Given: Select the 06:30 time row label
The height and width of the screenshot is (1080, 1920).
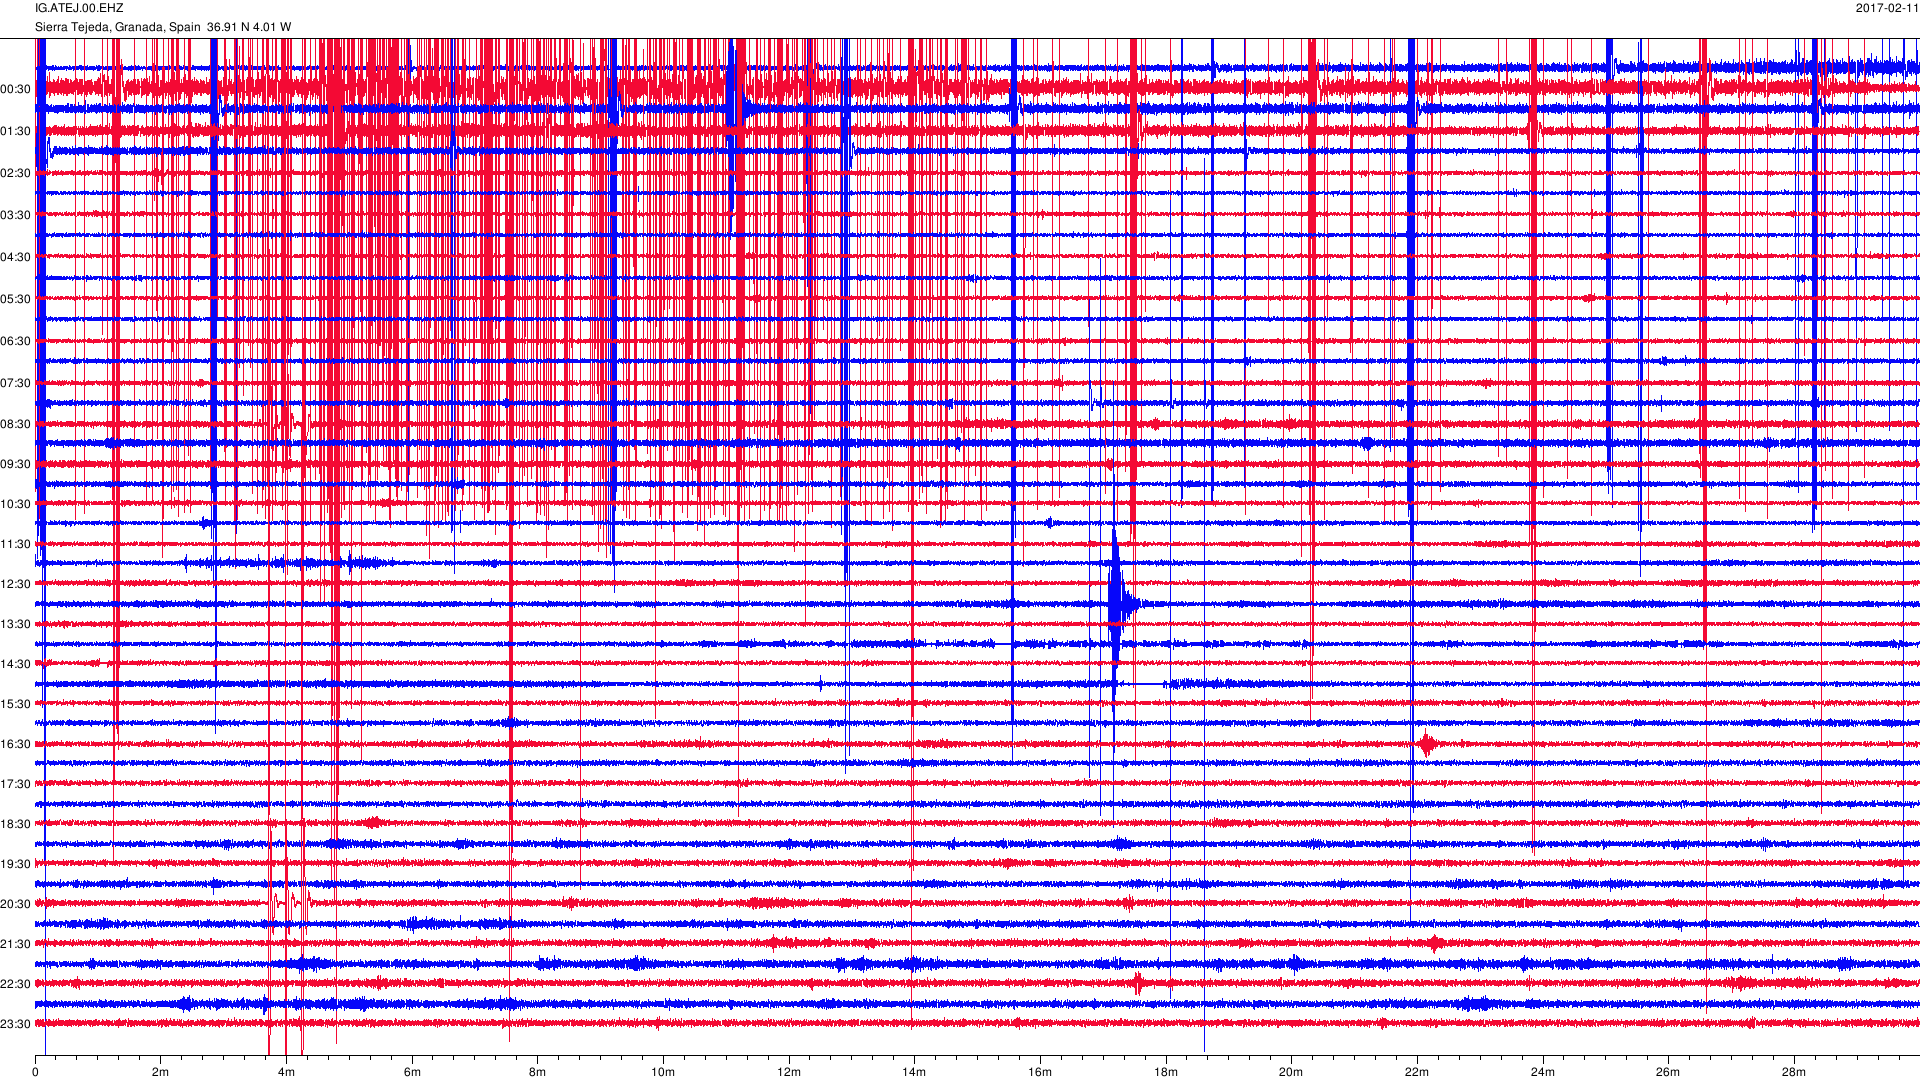Looking at the screenshot, I should coord(16,341).
